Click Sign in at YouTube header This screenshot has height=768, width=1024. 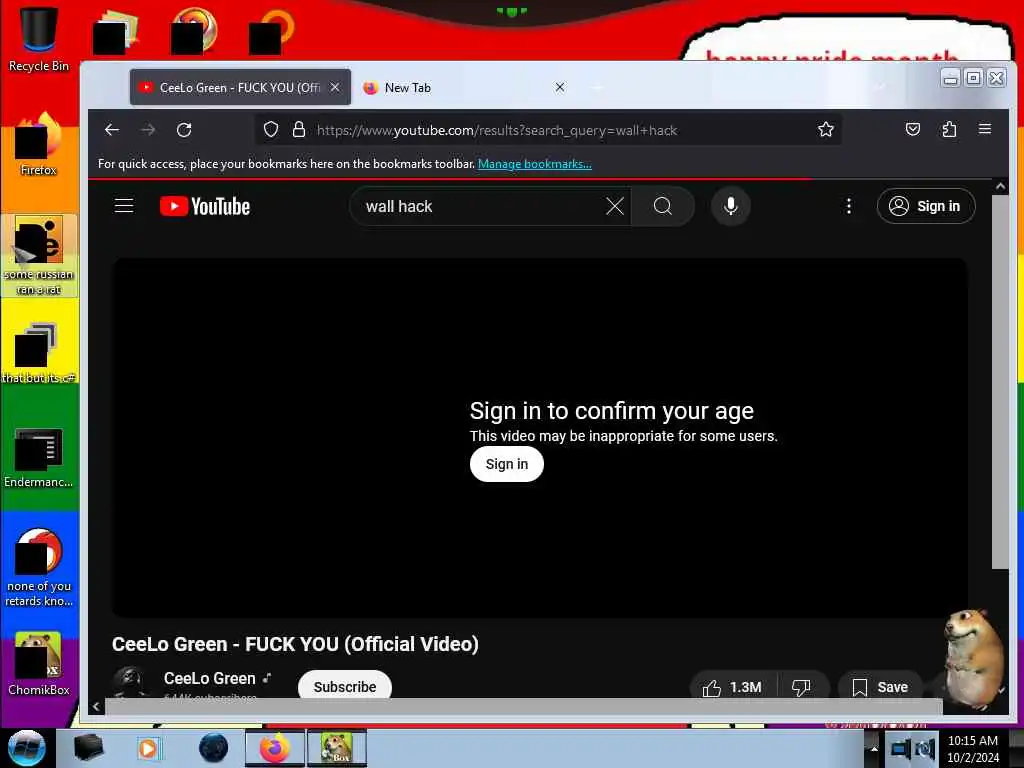pyautogui.click(x=926, y=206)
